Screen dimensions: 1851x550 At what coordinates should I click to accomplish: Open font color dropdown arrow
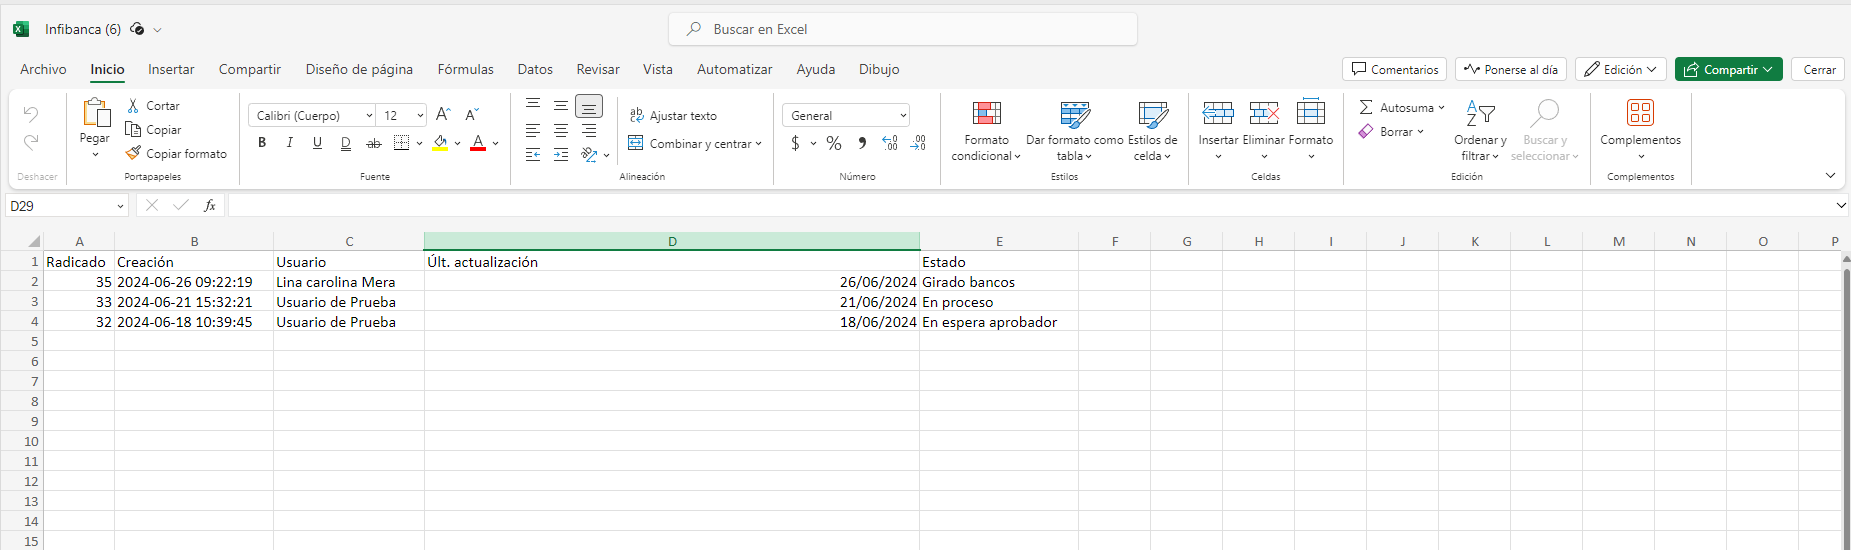(495, 143)
